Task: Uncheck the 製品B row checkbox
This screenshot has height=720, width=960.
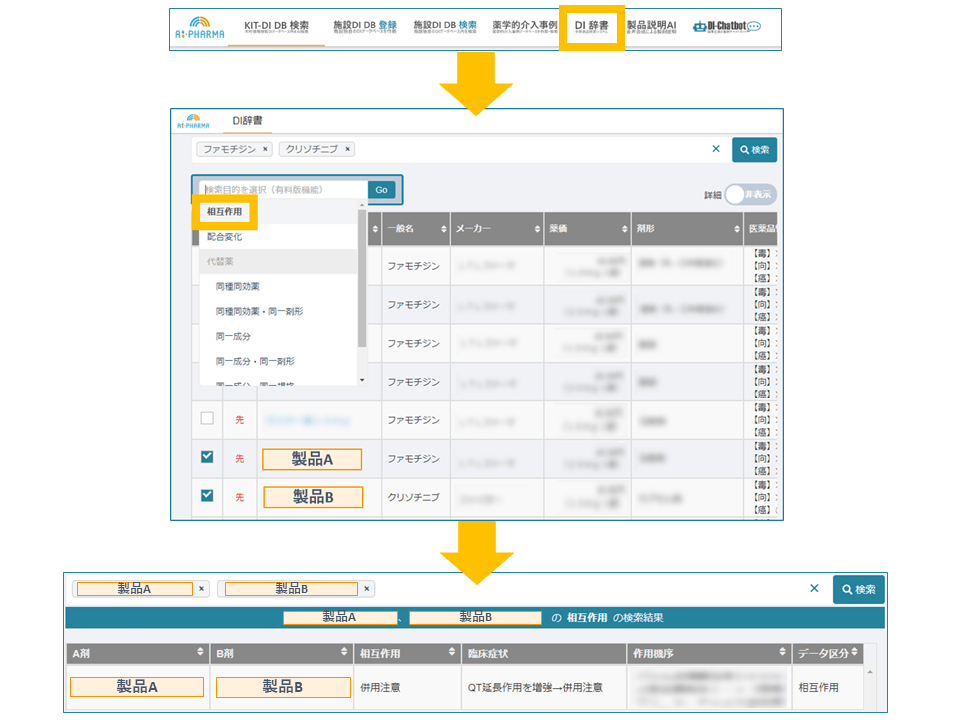Action: pyautogui.click(x=207, y=495)
